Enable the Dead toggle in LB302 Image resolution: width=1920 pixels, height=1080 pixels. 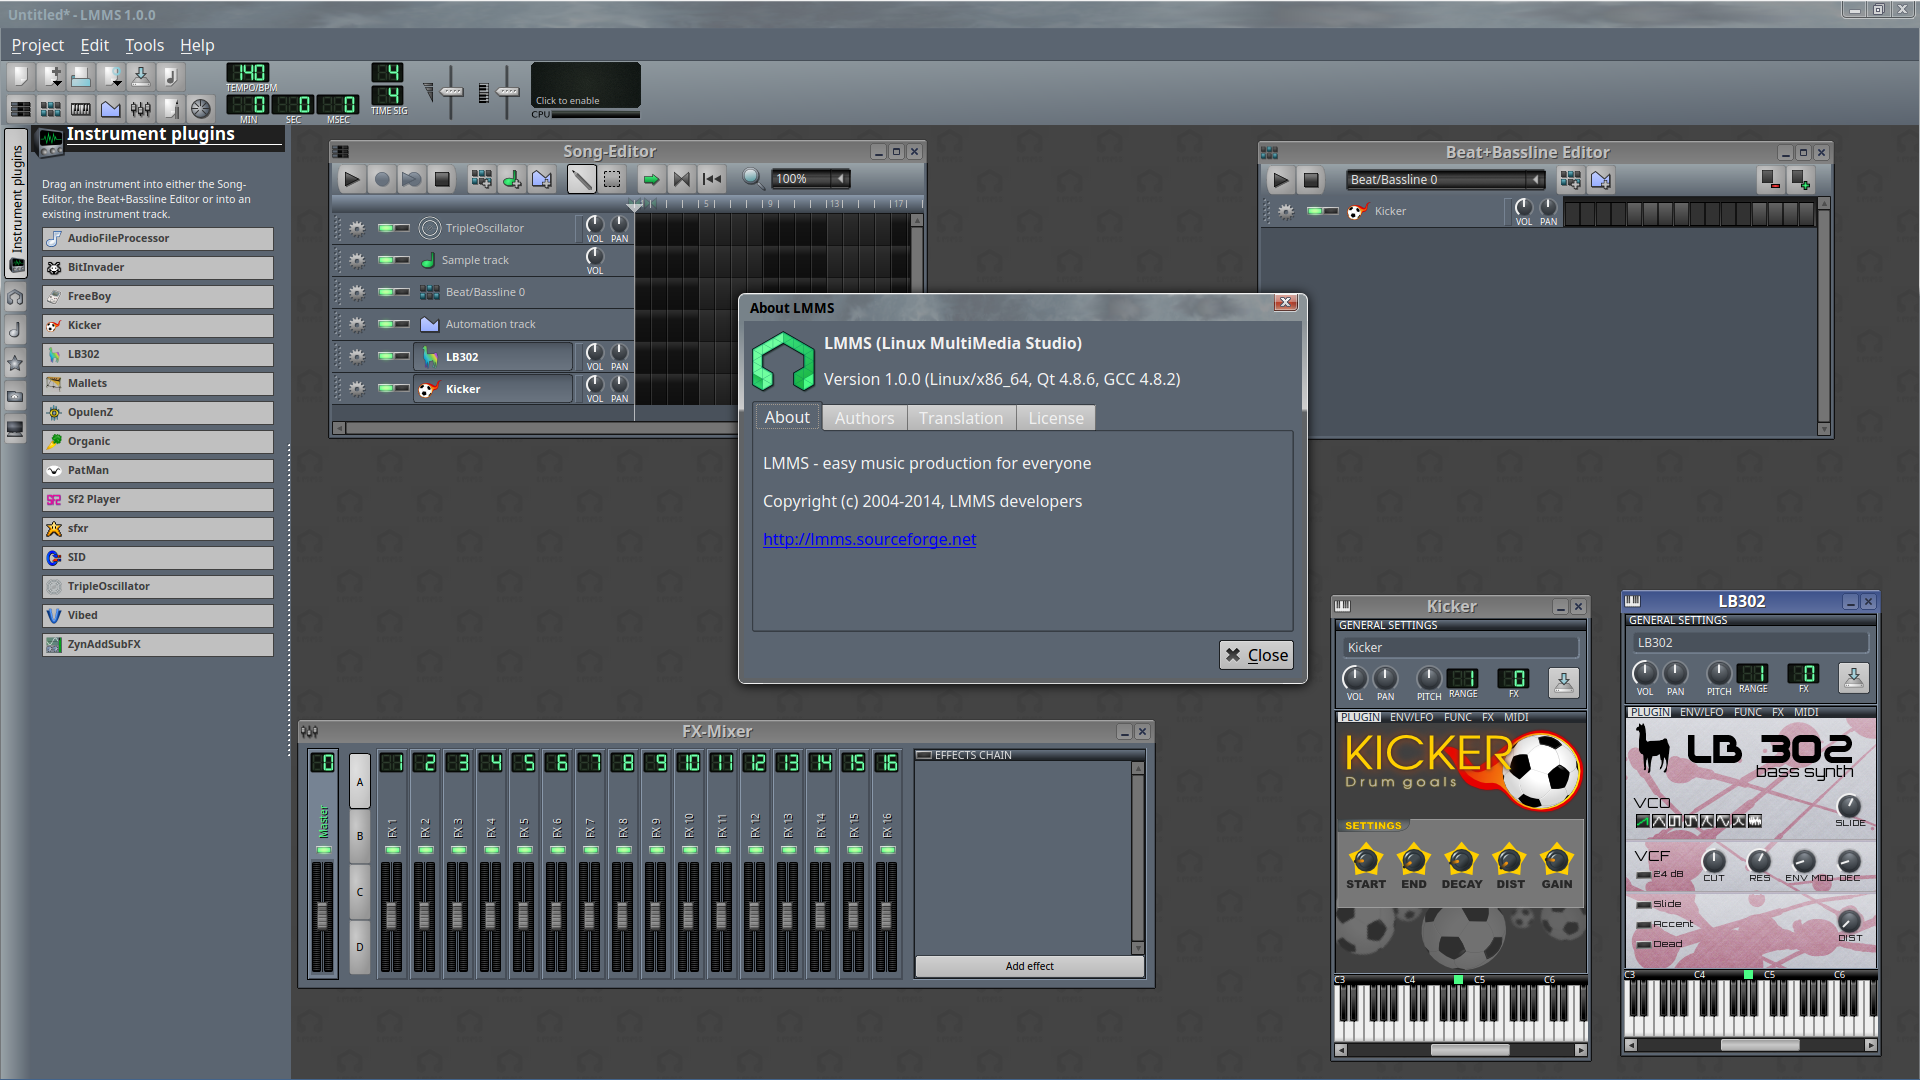click(x=1643, y=945)
